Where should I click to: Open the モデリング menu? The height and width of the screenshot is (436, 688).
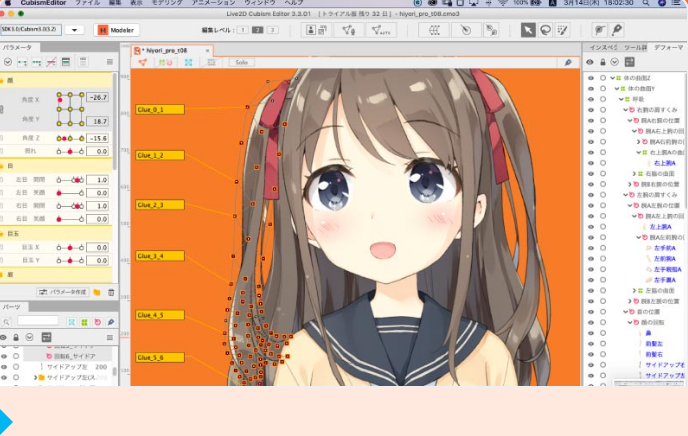(167, 3)
